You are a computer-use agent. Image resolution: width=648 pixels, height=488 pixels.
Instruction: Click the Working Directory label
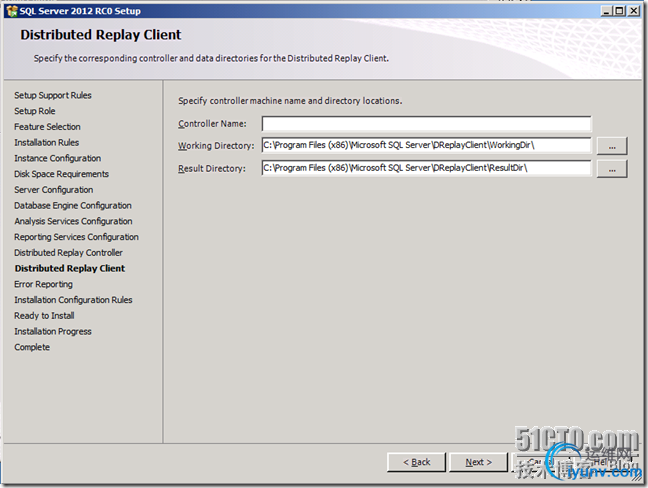(x=216, y=146)
